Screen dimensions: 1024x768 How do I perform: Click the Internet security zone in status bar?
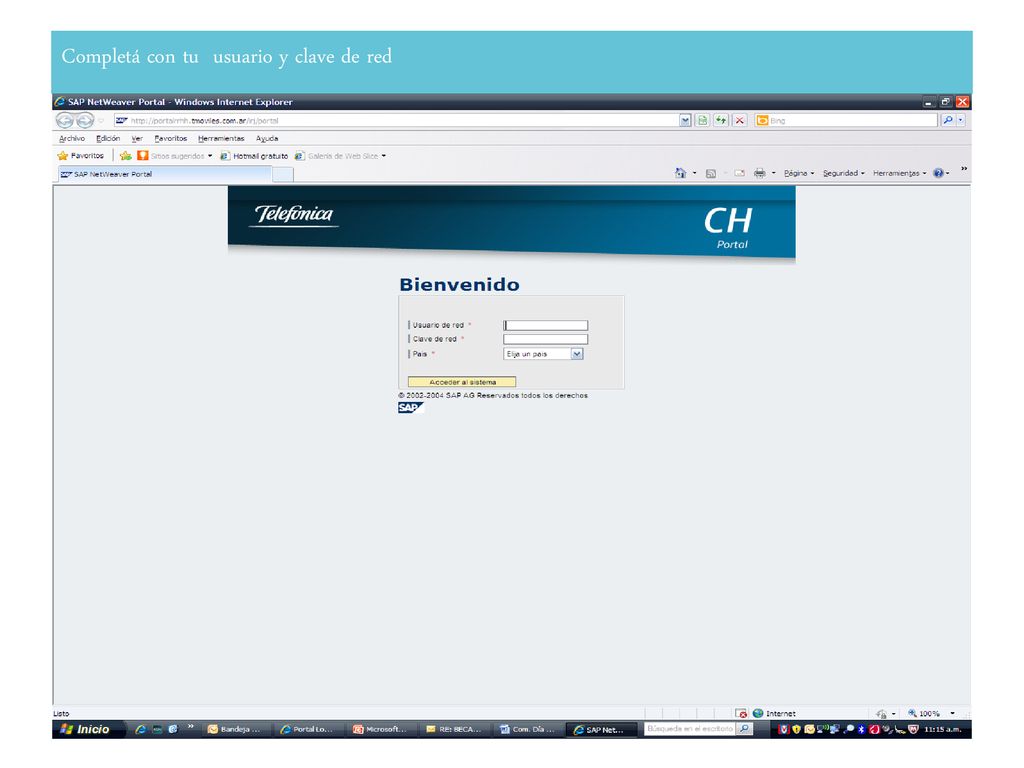pyautogui.click(x=775, y=713)
